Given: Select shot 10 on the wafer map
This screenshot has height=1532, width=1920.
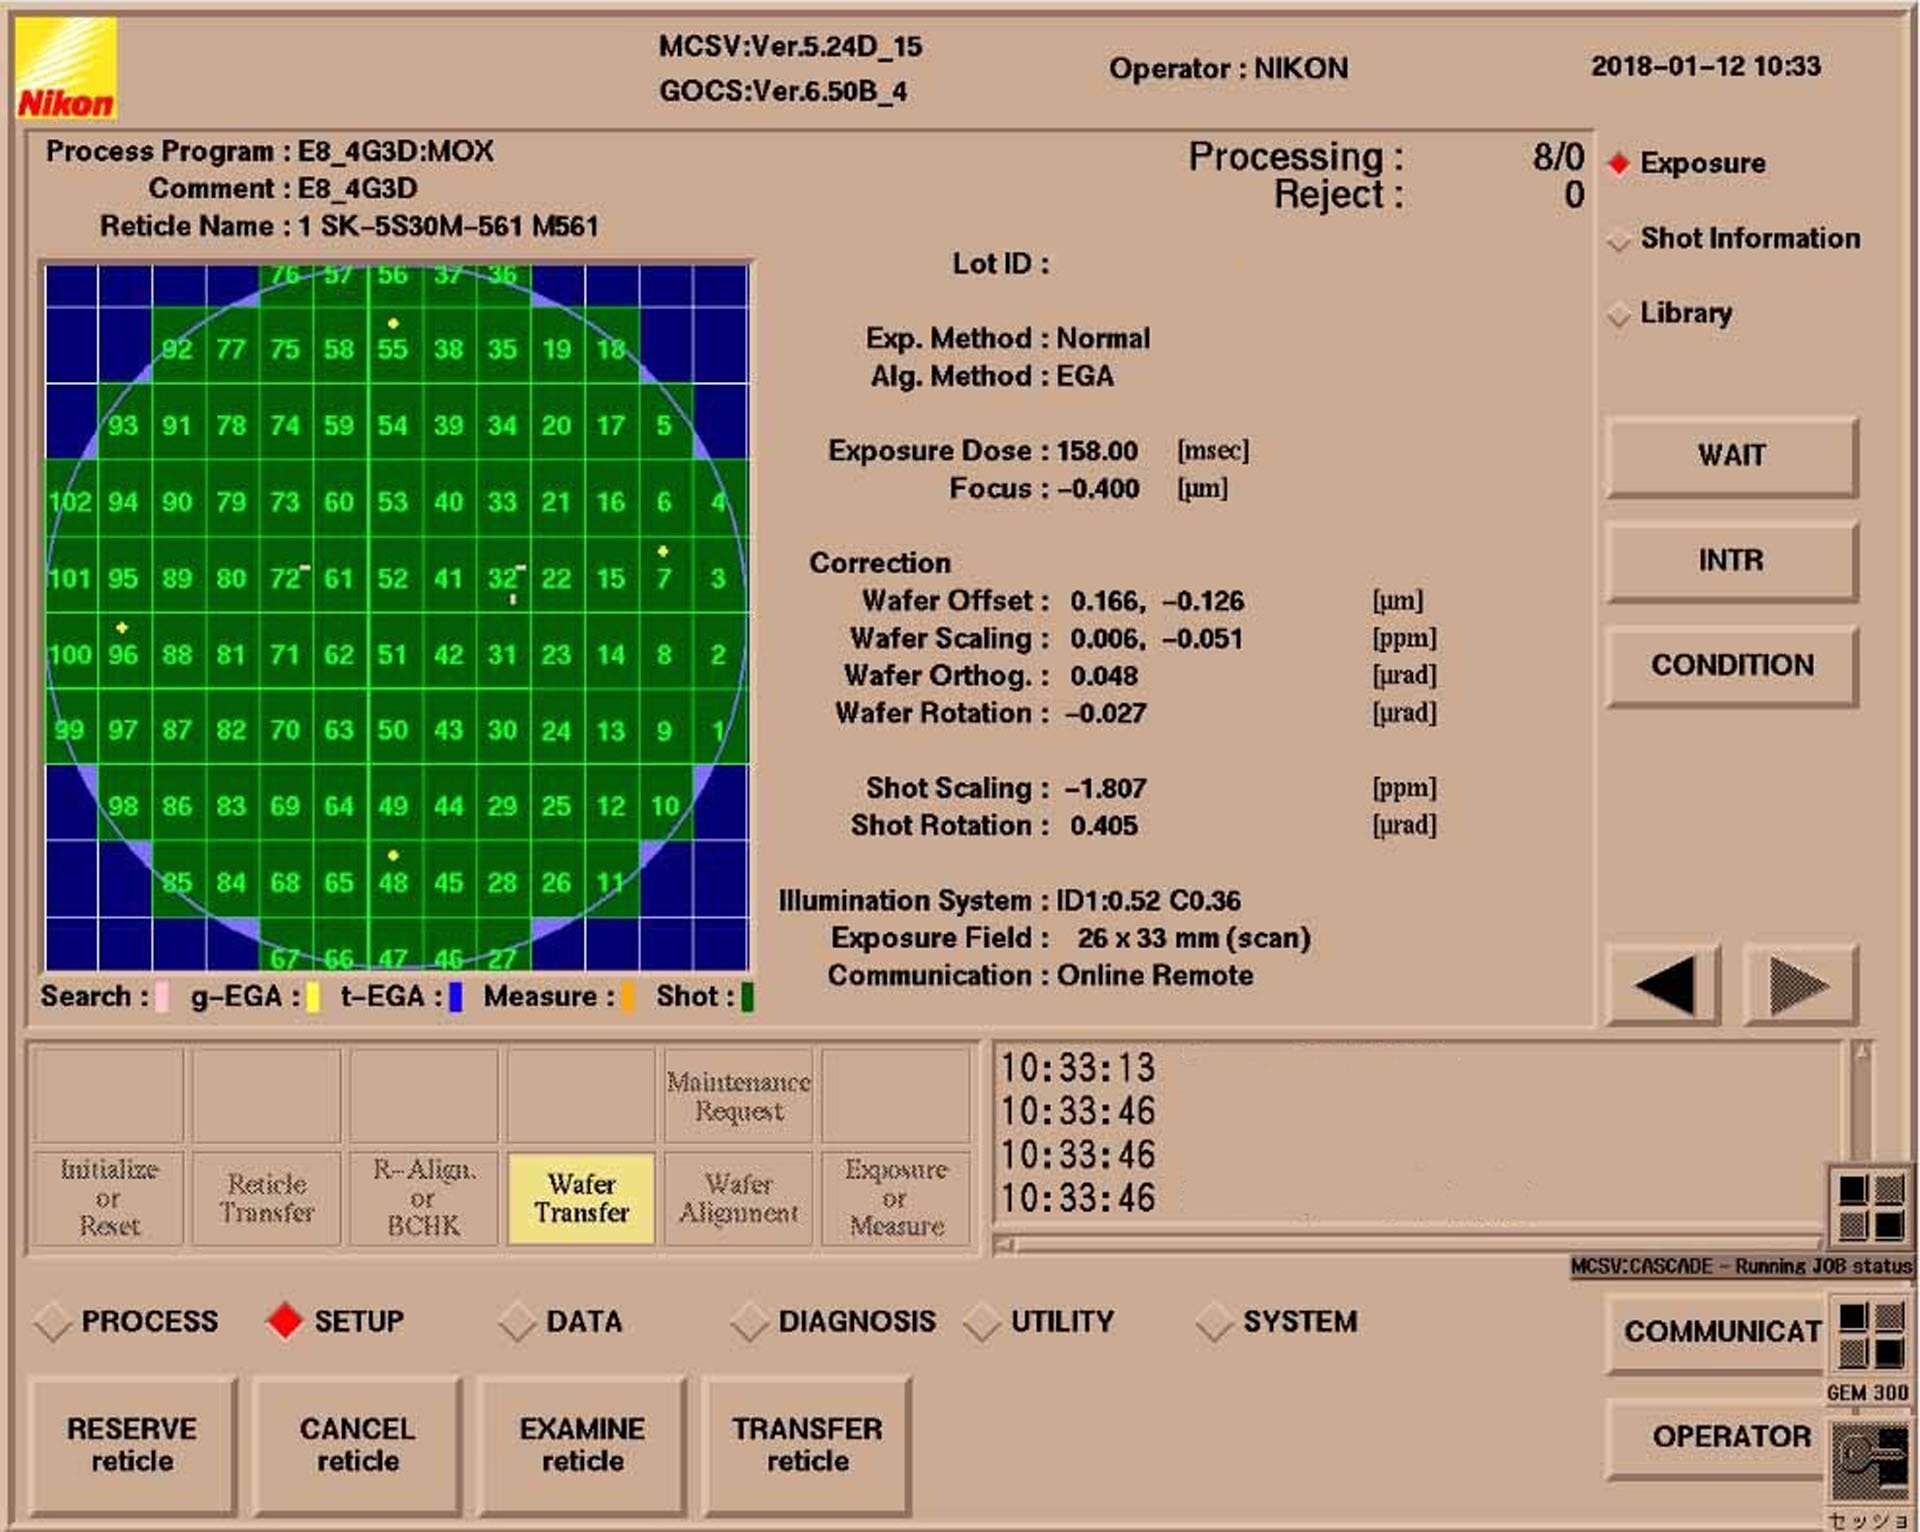Looking at the screenshot, I should click(664, 803).
